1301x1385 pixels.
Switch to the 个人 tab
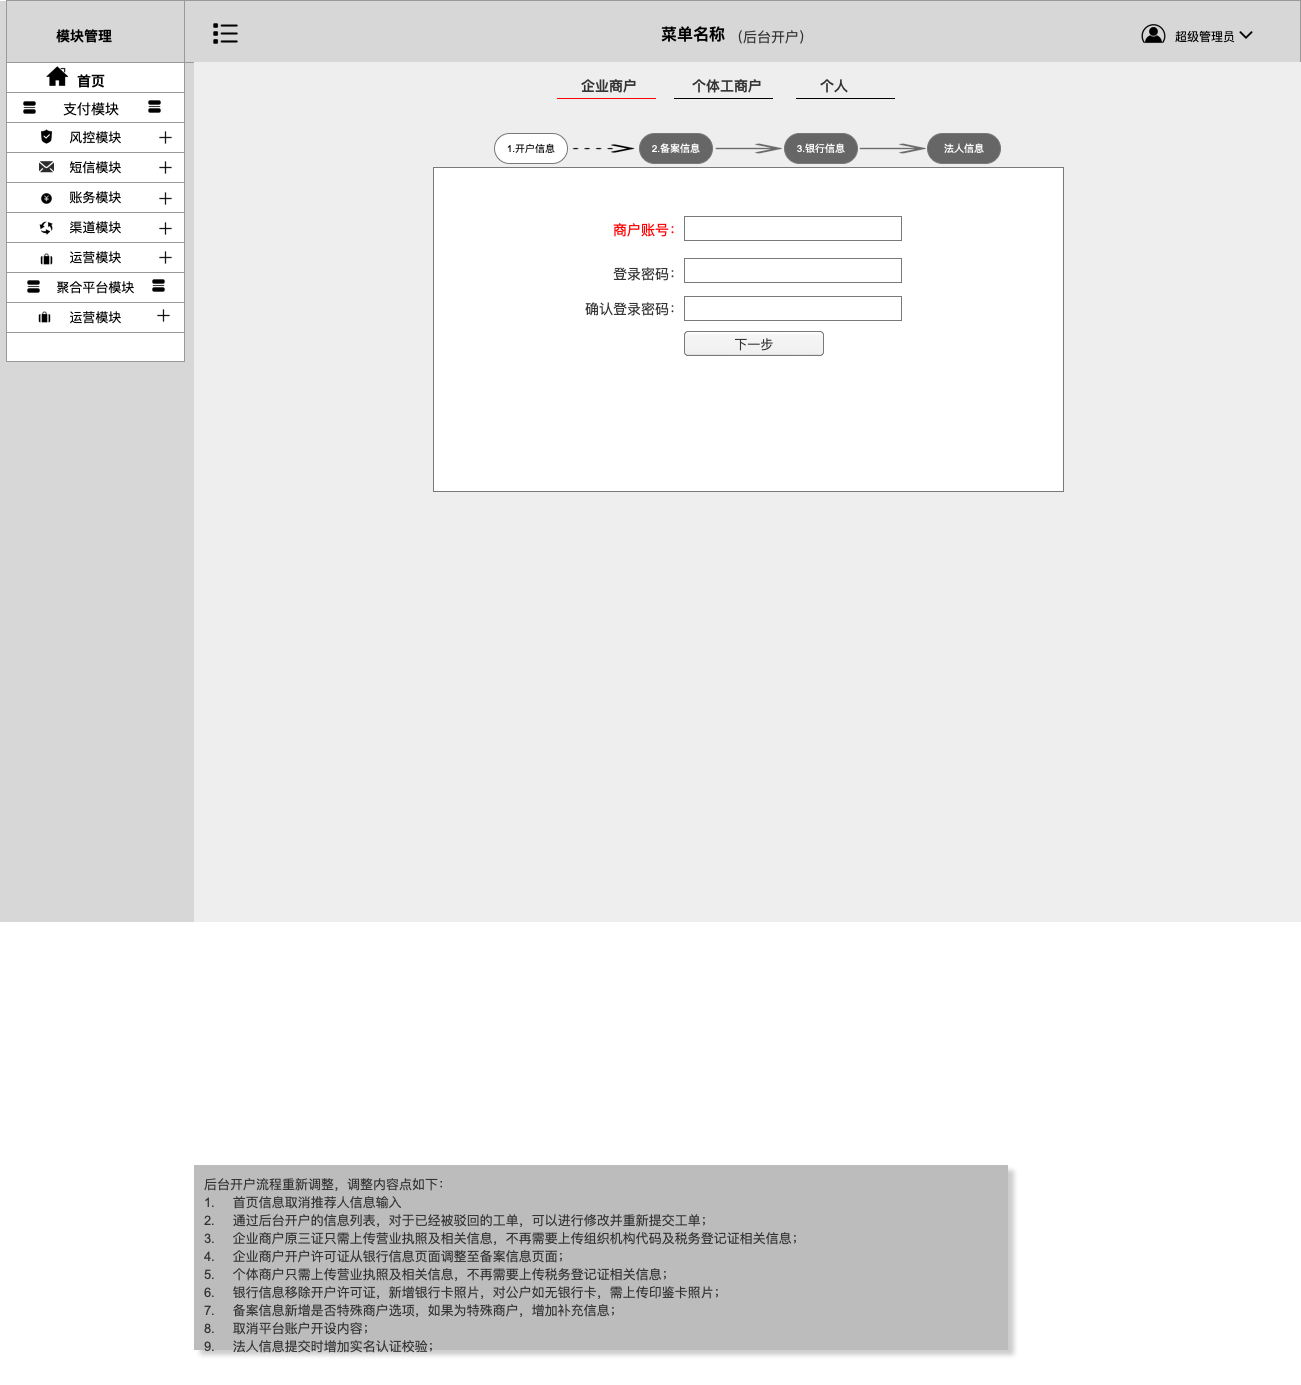point(834,86)
